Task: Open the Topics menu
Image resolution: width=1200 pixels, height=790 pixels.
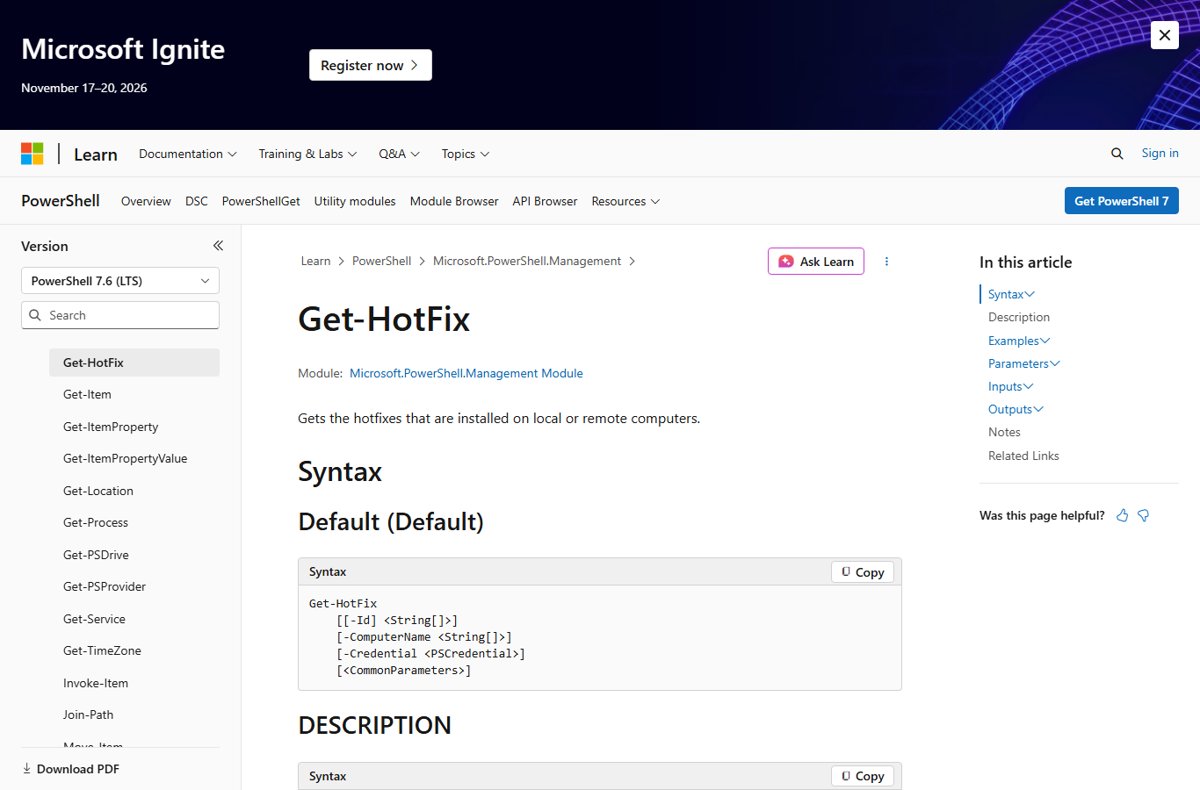Action: 465,154
